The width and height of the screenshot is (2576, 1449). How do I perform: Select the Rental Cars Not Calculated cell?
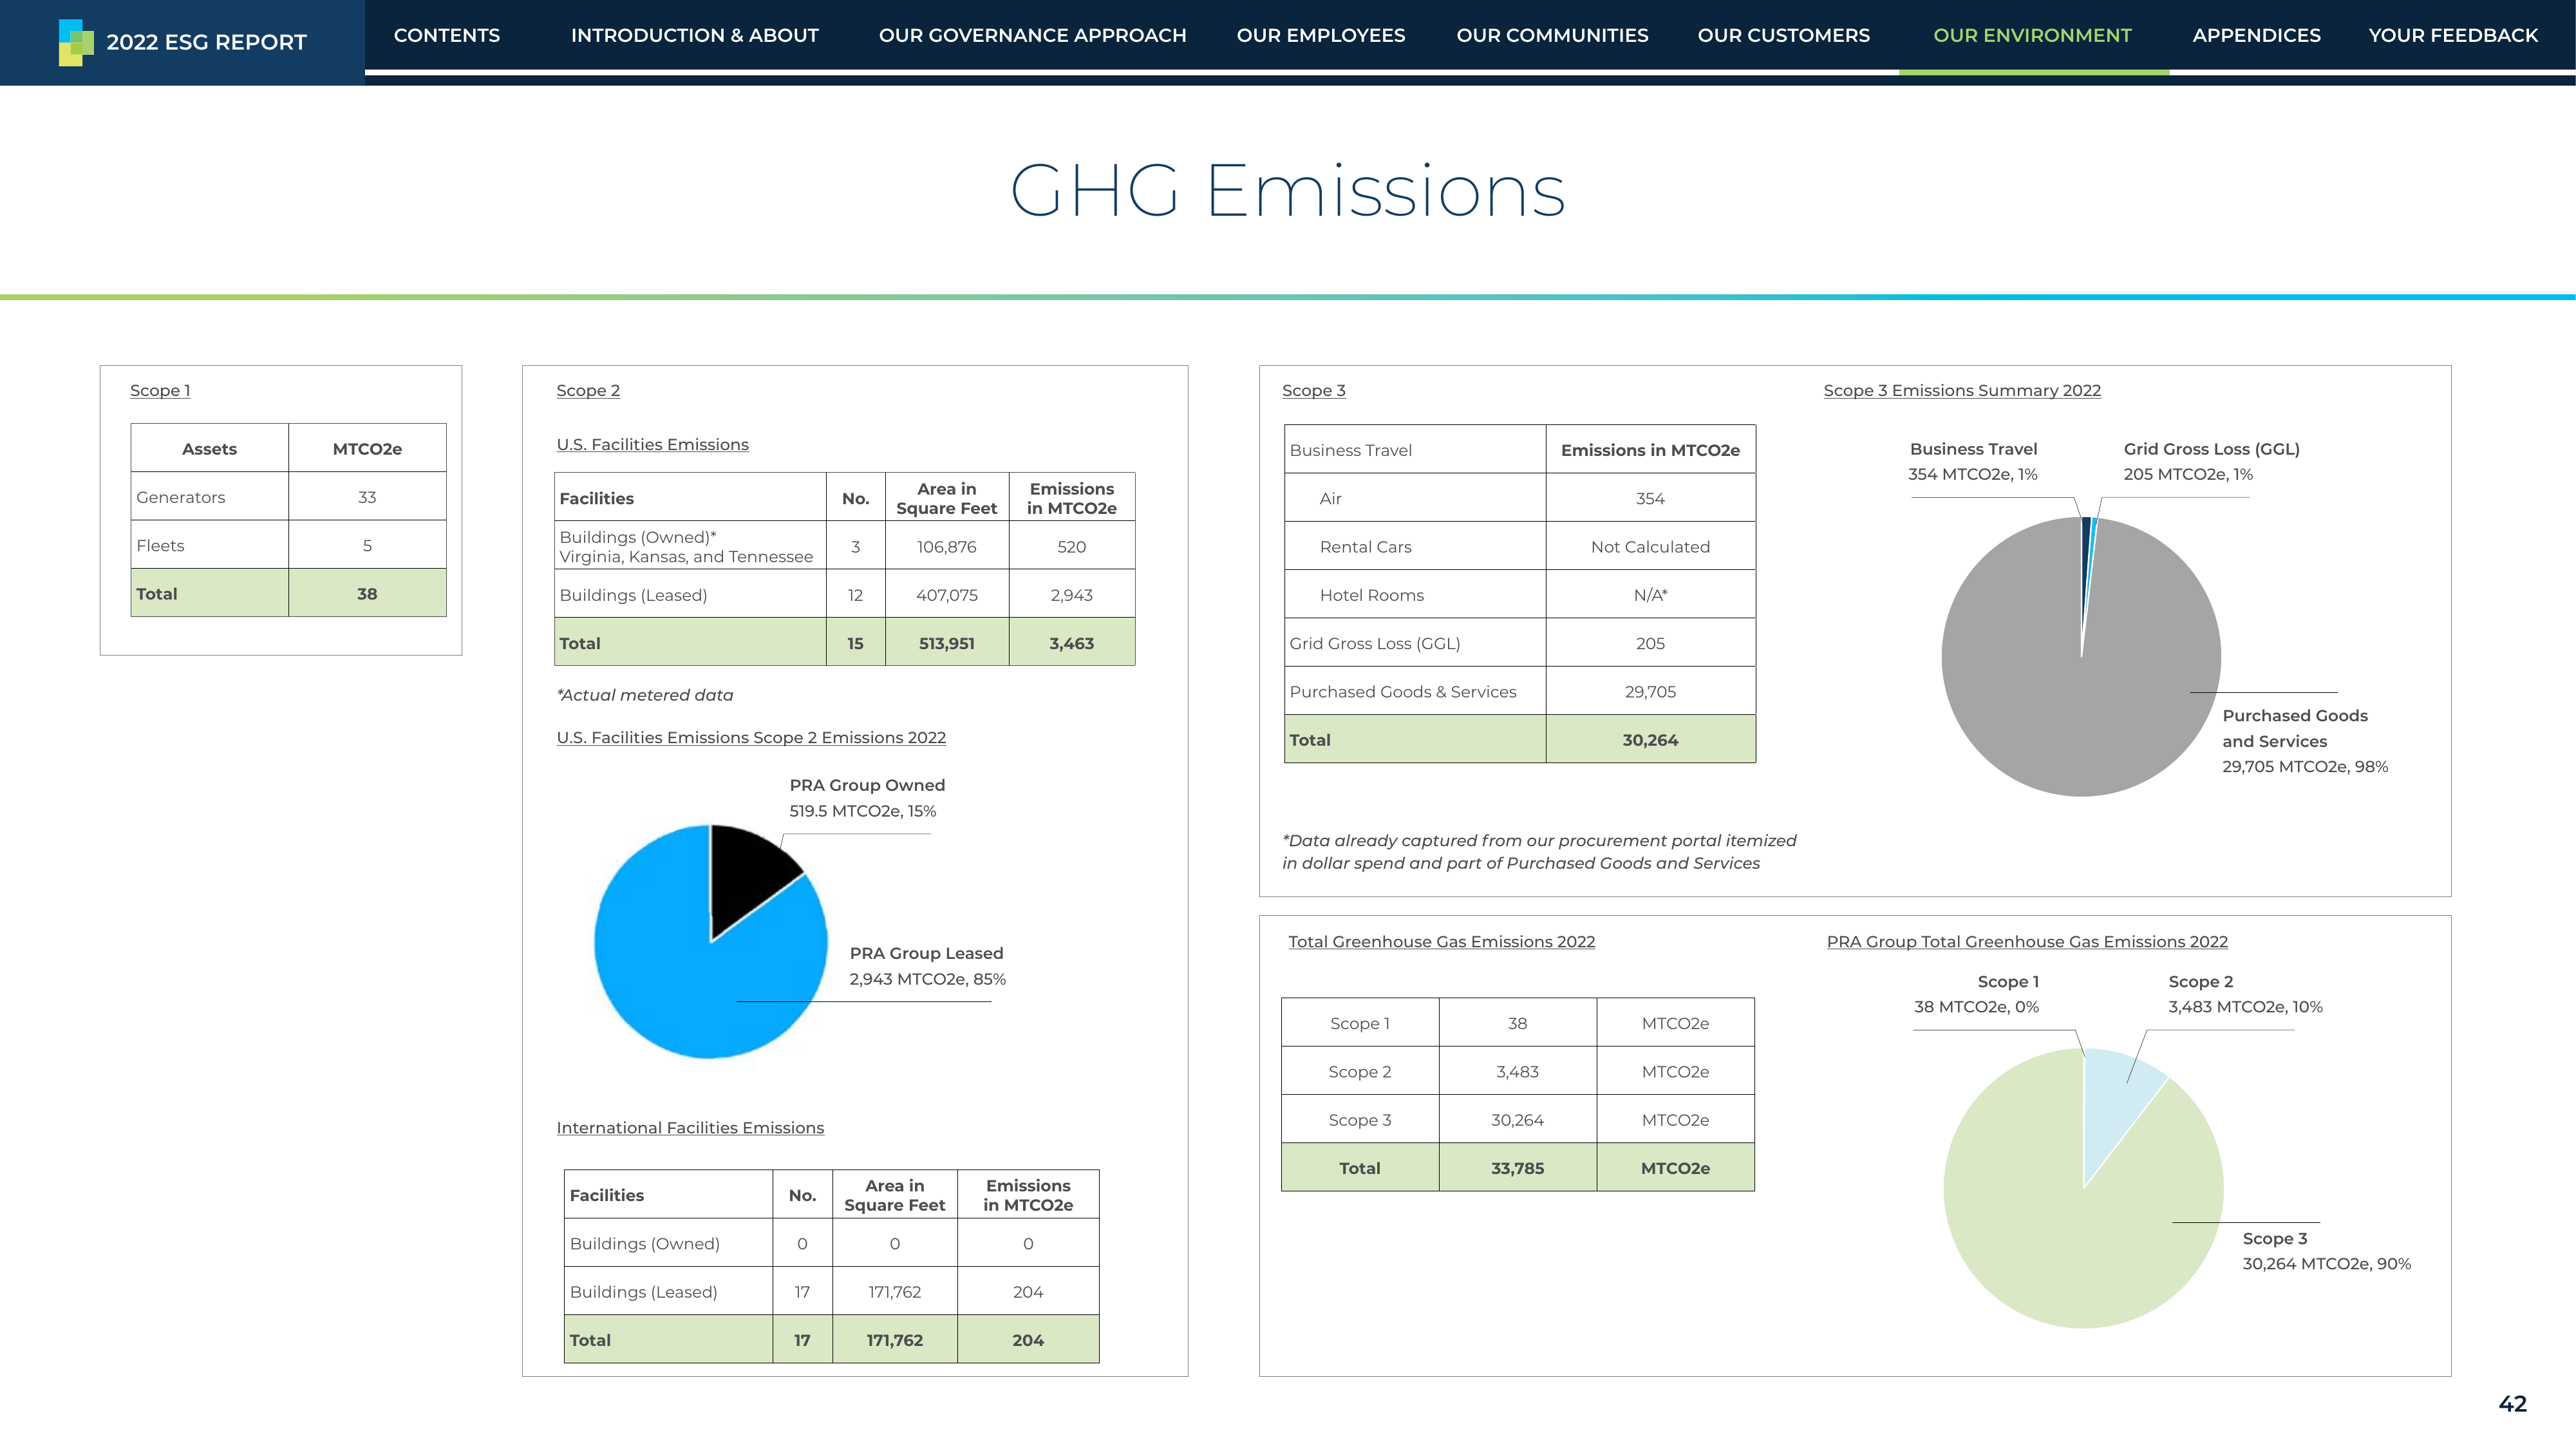pos(1650,546)
